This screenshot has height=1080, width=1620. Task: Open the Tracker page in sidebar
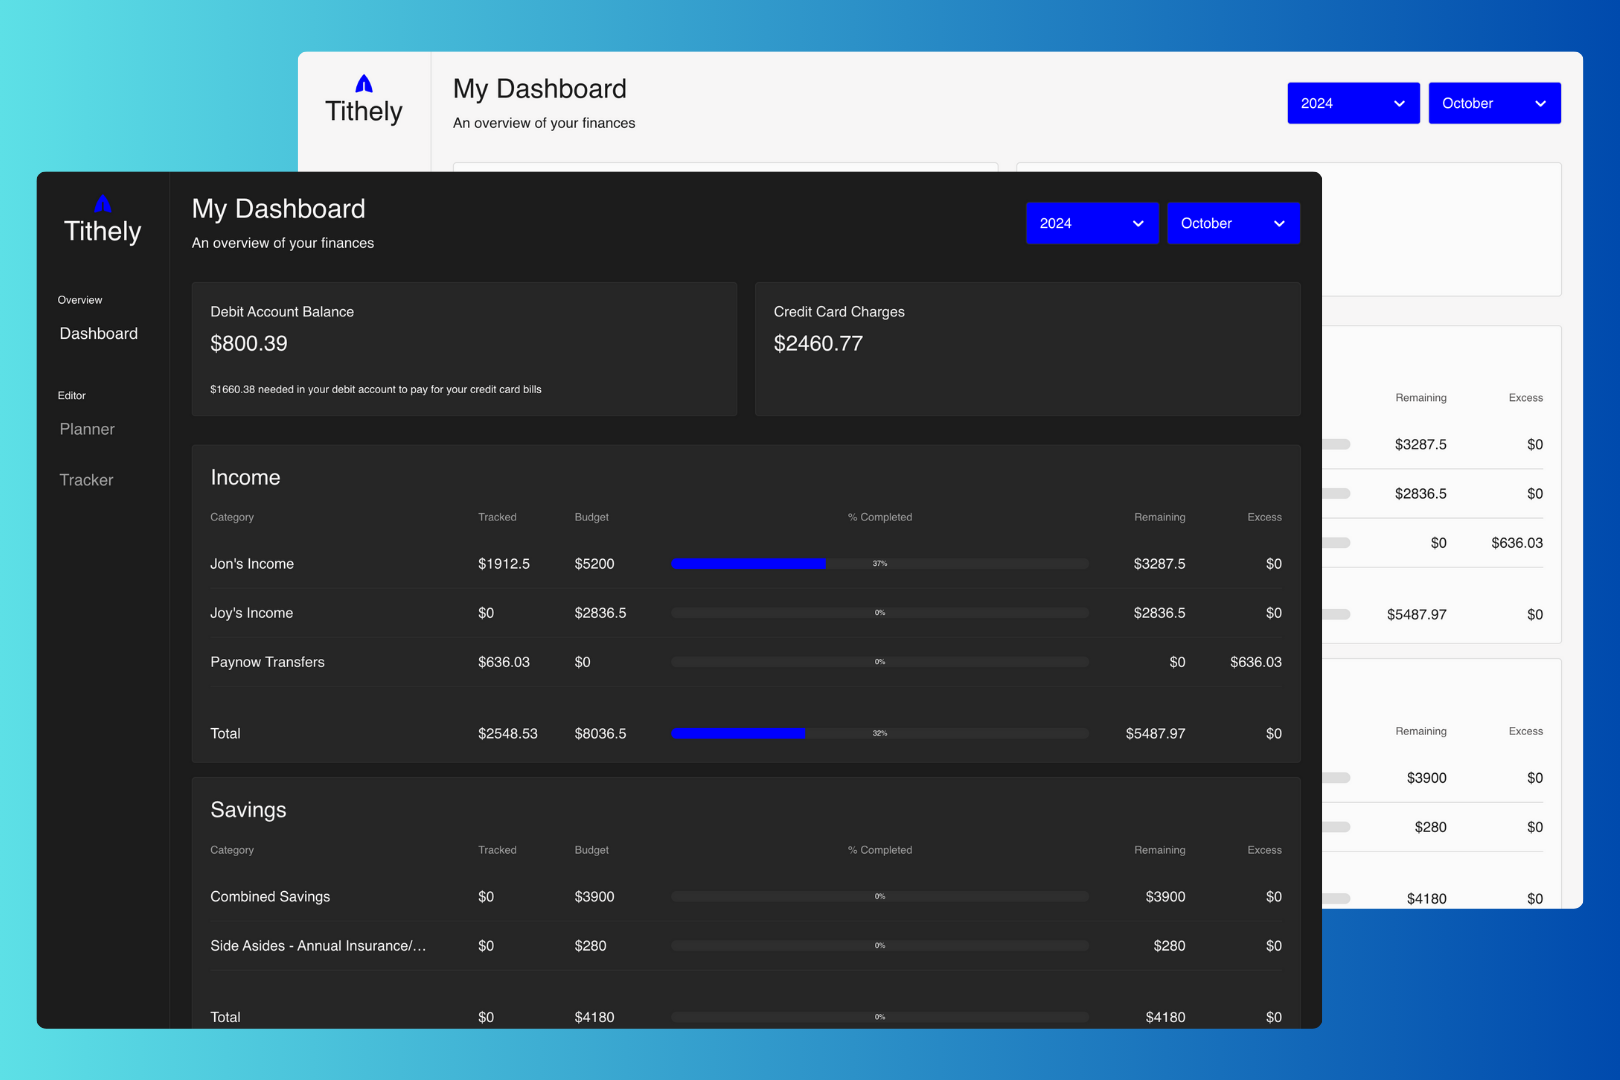[86, 480]
